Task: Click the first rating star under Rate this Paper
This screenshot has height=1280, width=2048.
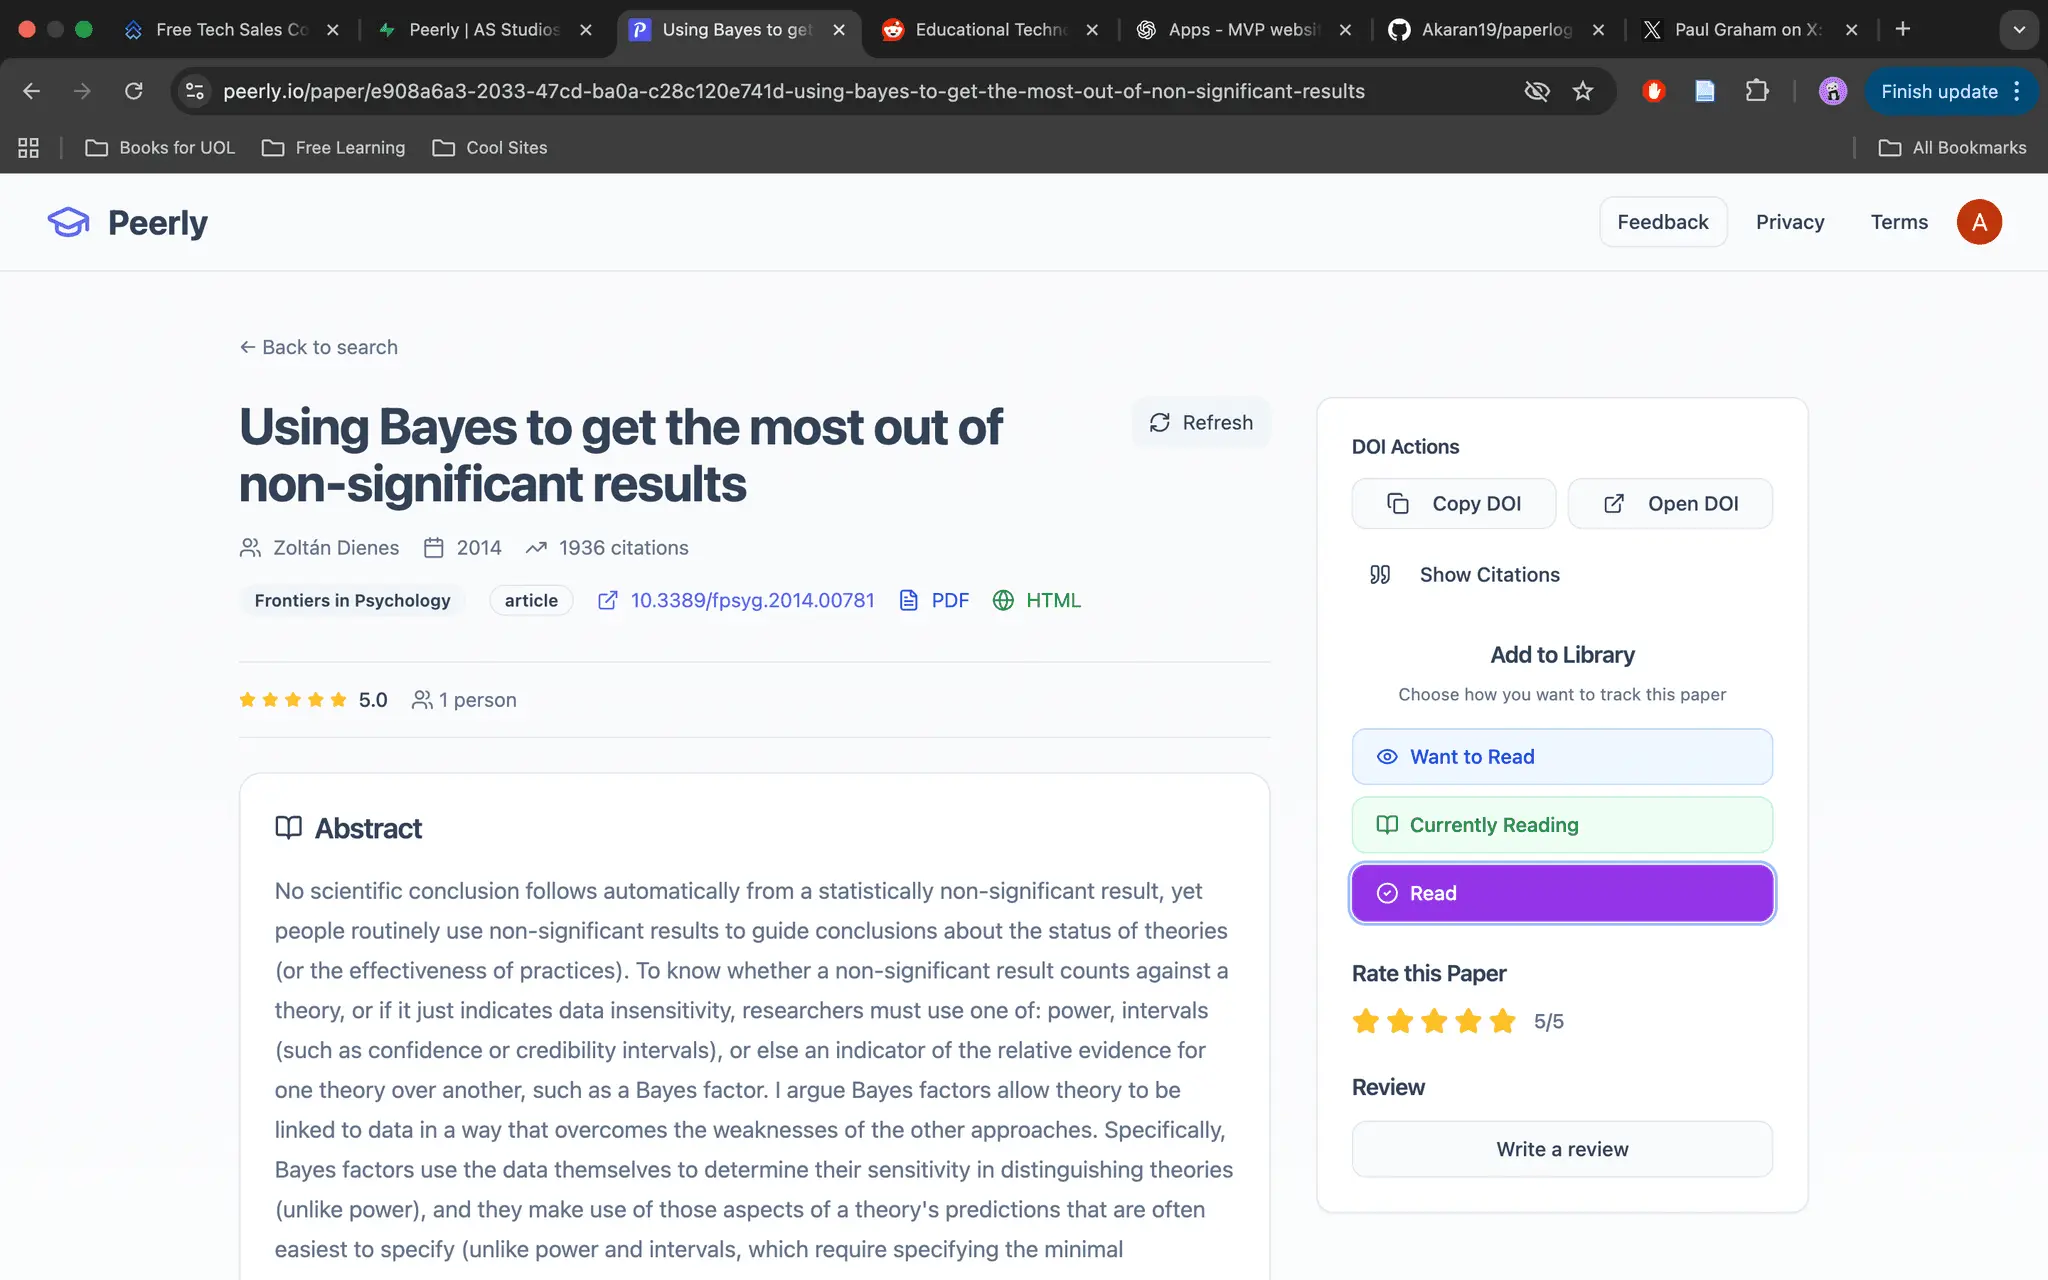Action: tap(1366, 1021)
